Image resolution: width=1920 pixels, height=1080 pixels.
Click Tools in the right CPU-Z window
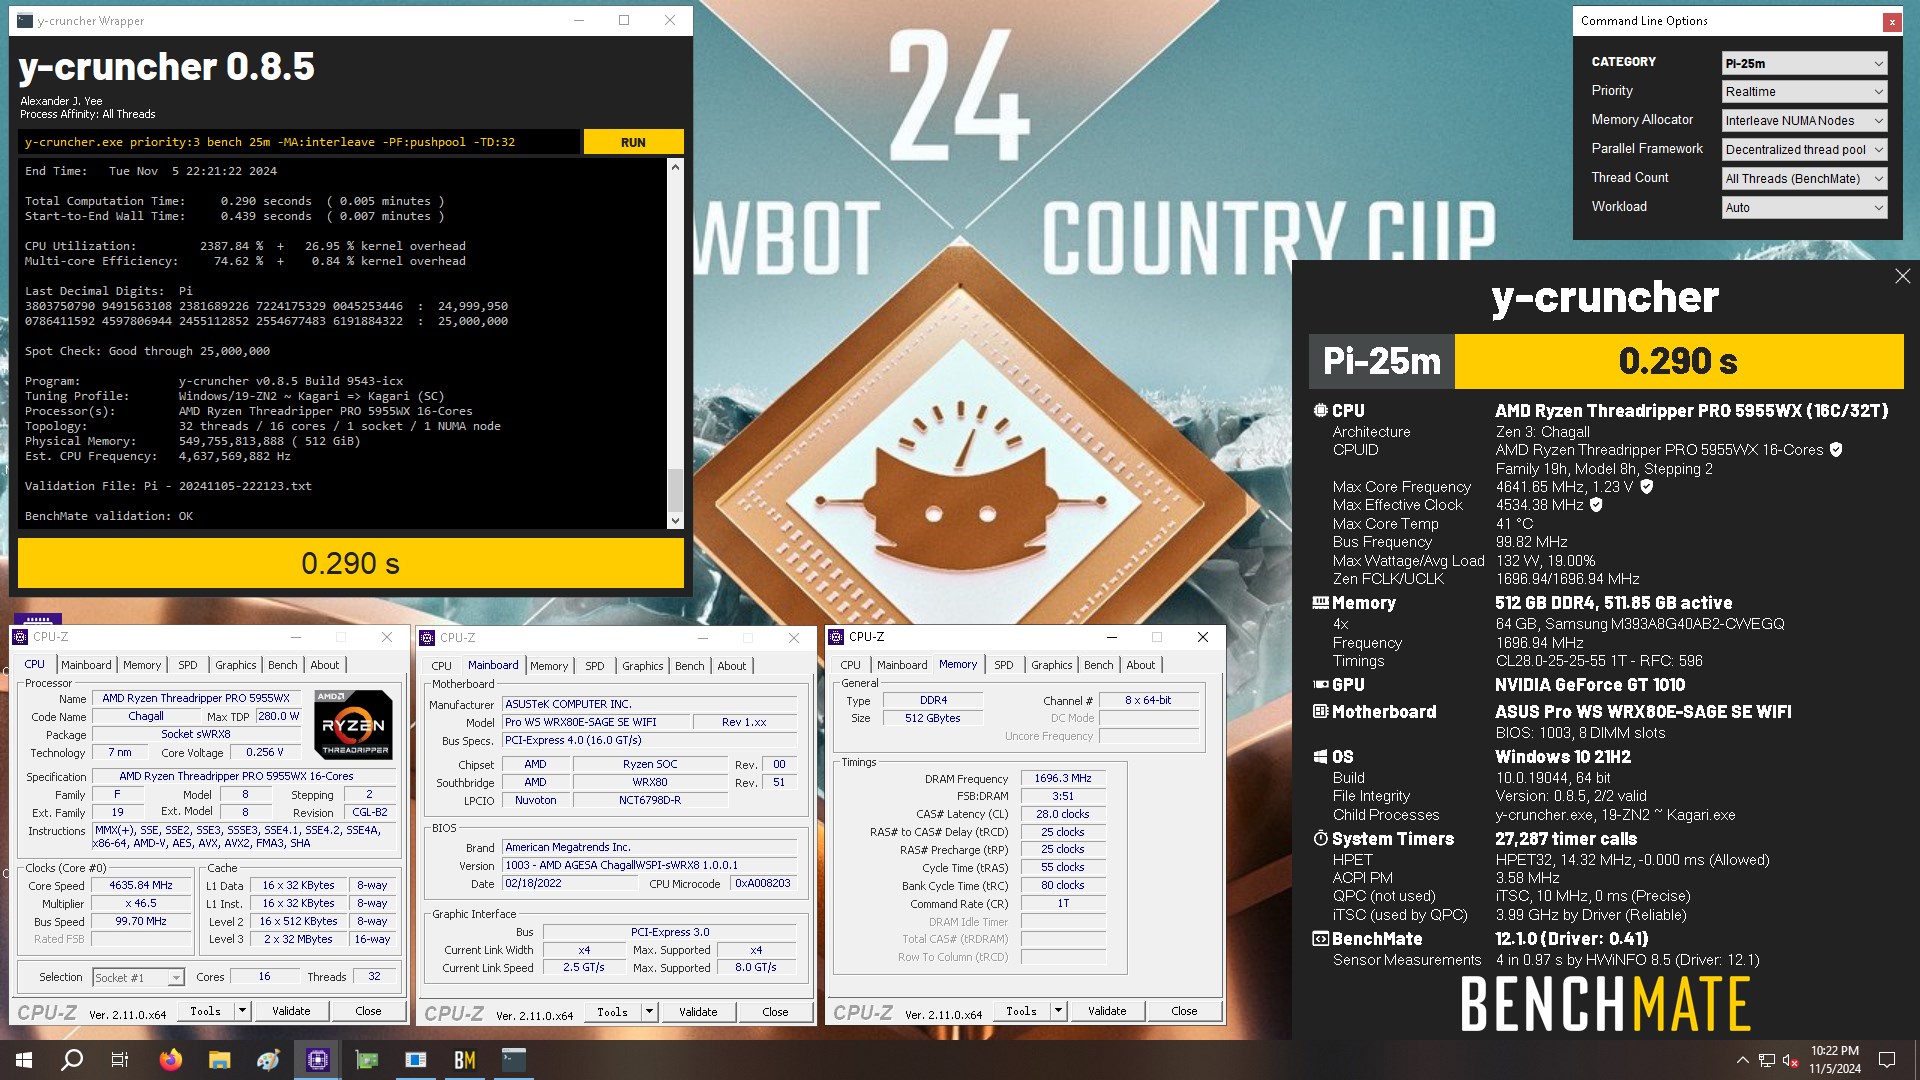[1021, 1011]
